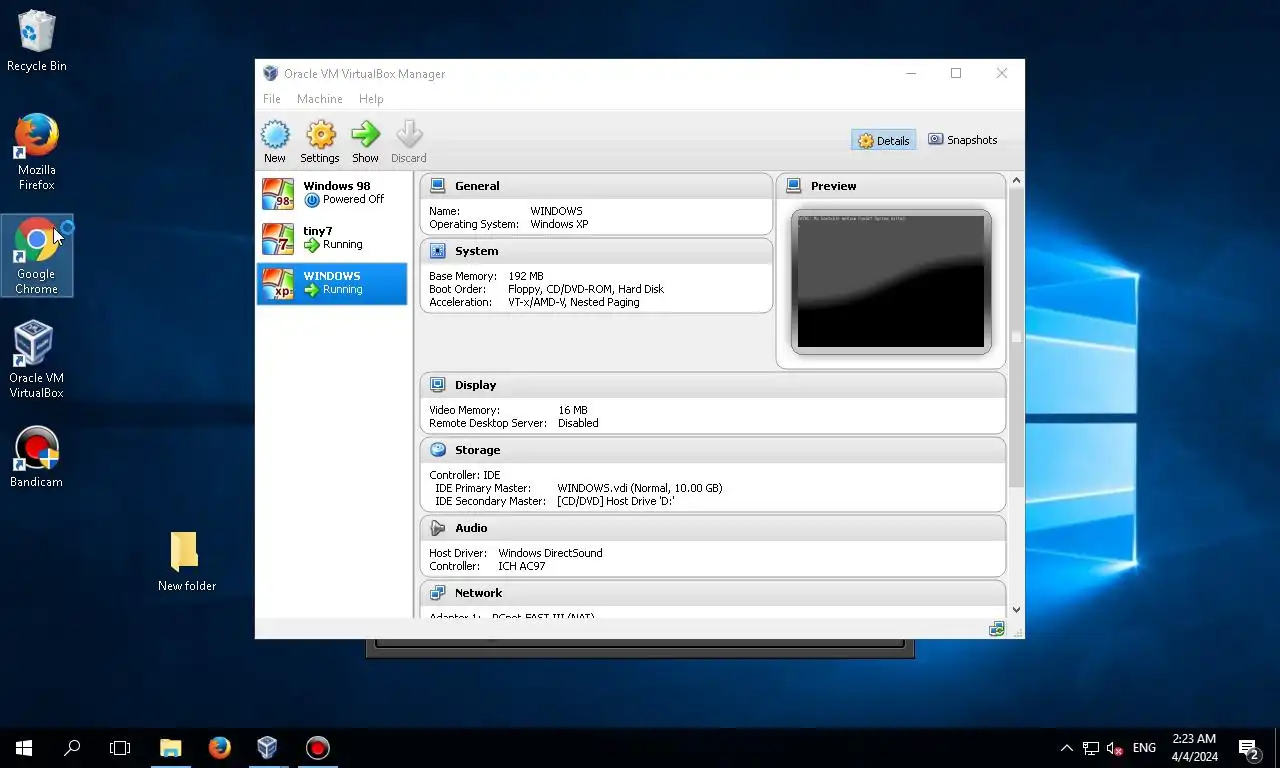
Task: Click the tiny7 Windows 7 icon
Action: click(278, 238)
